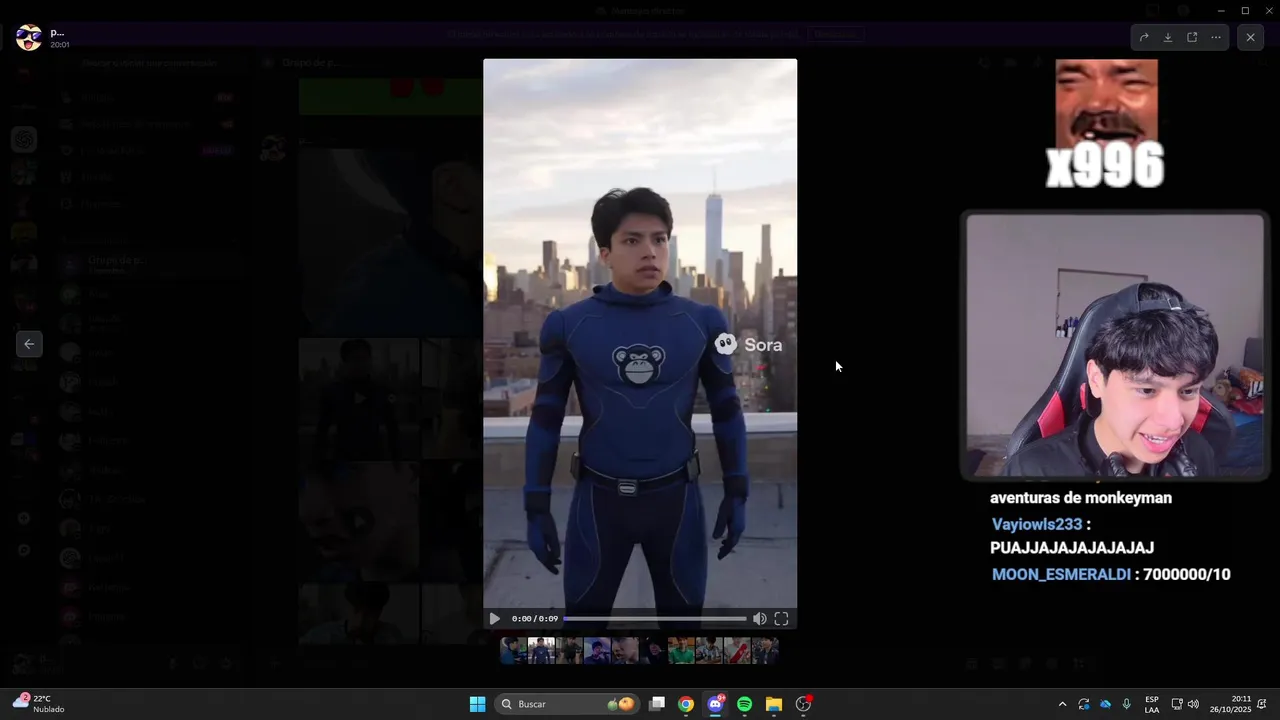Open the Windows Start menu

pos(477,704)
